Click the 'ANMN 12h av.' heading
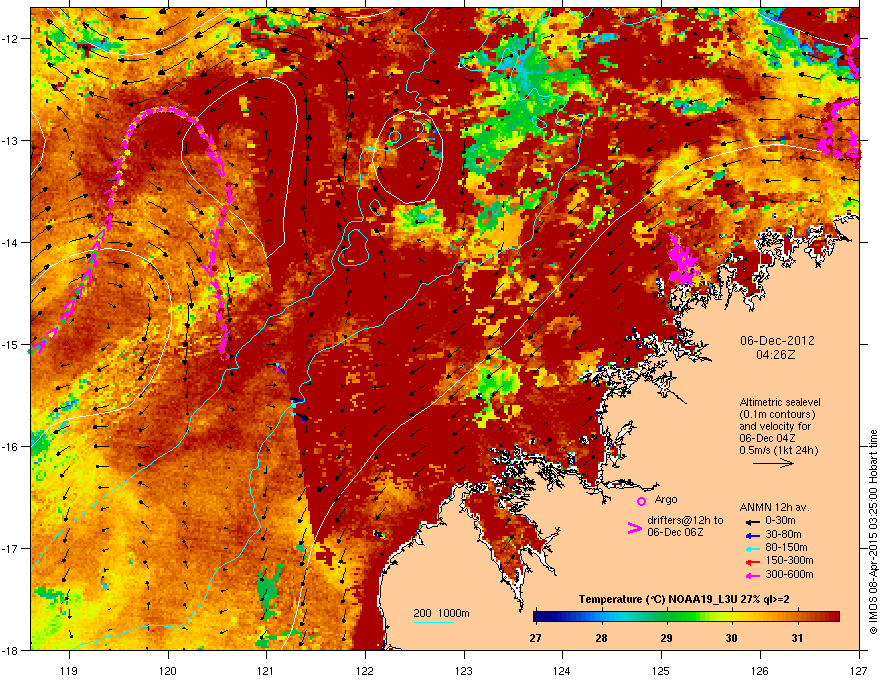 (x=774, y=507)
